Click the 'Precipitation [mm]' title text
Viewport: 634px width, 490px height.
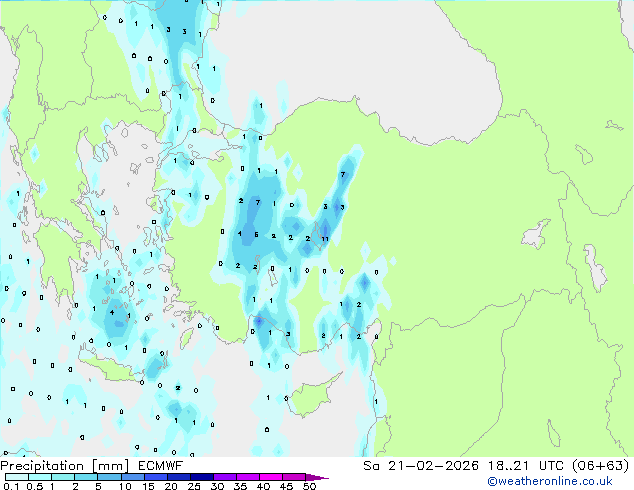pos(65,466)
